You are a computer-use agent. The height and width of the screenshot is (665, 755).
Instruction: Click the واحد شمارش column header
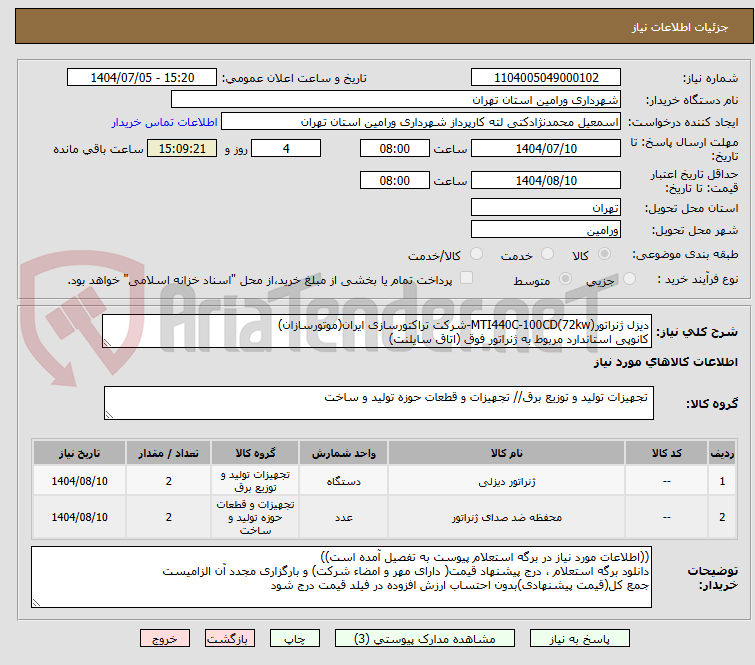(343, 453)
